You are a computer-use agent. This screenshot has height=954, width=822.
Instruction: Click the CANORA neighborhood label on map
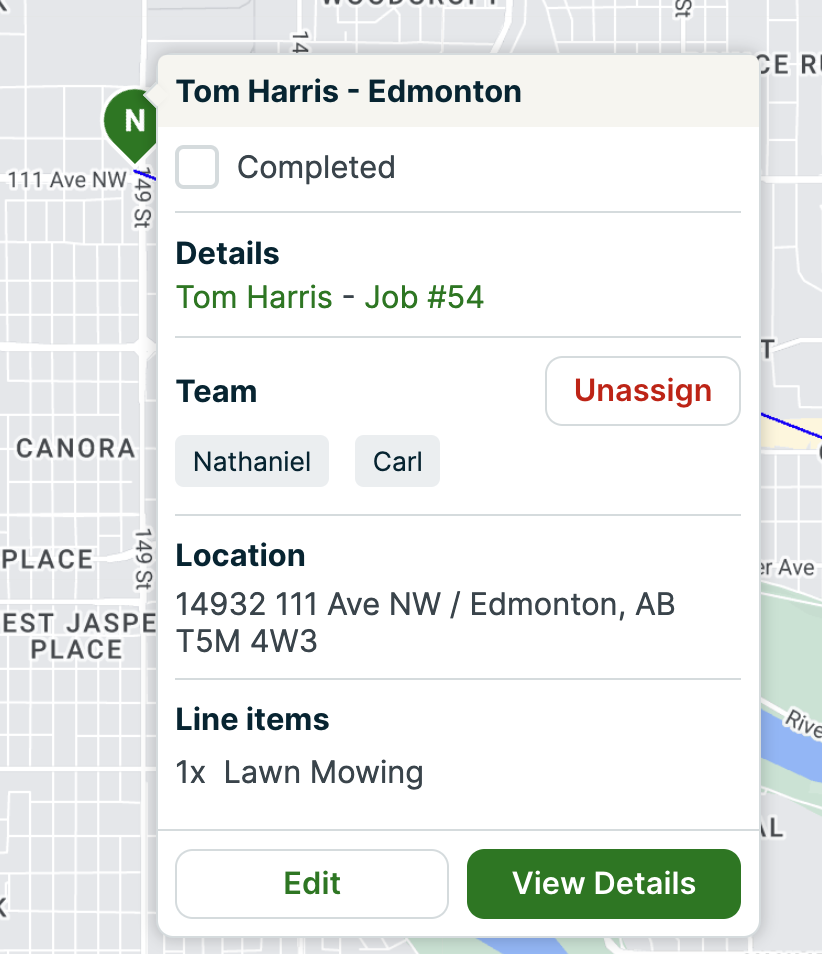tap(75, 448)
